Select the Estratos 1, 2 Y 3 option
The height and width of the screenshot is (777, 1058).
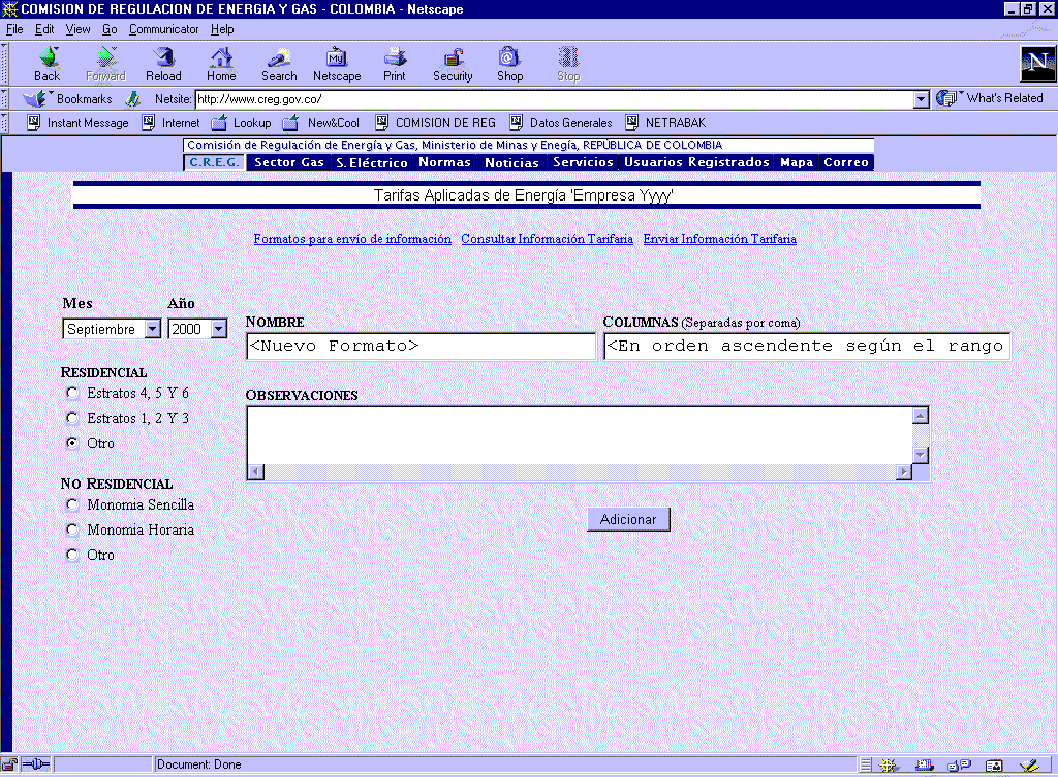(x=72, y=418)
